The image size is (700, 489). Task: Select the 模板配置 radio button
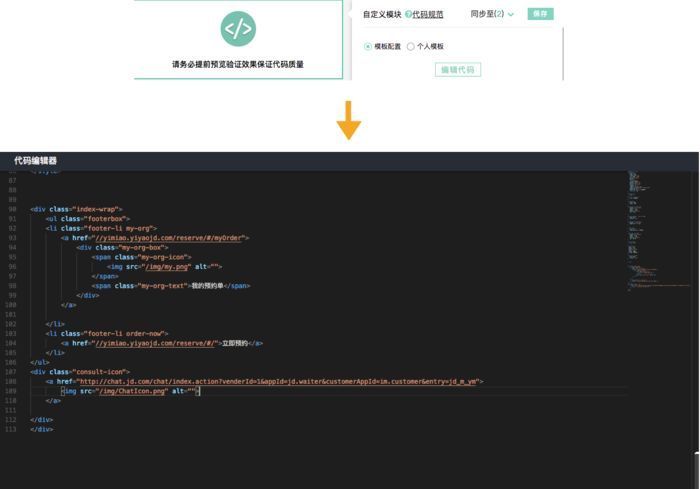[368, 47]
